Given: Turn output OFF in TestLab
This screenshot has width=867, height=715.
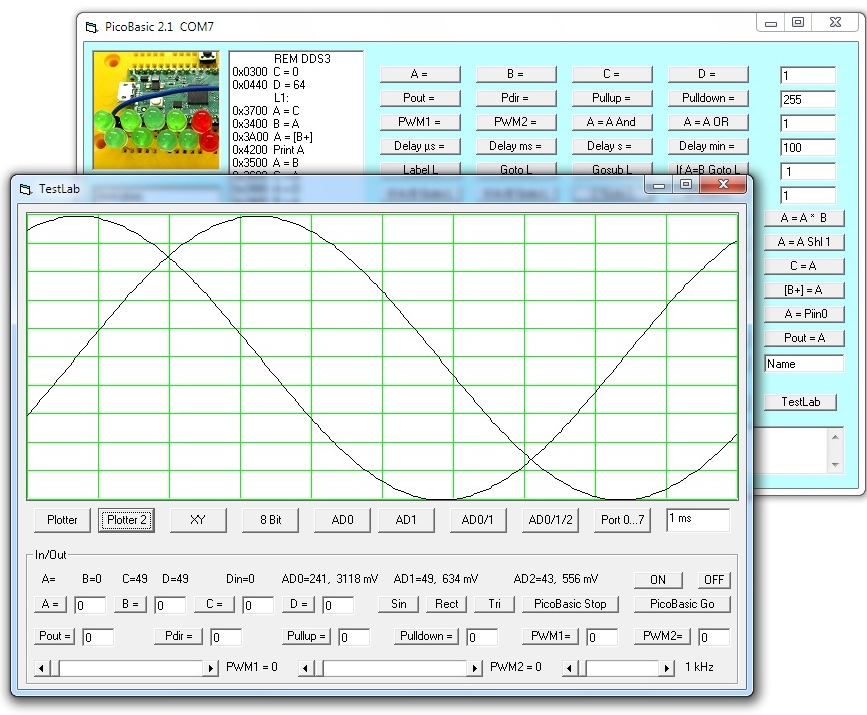Looking at the screenshot, I should point(713,580).
